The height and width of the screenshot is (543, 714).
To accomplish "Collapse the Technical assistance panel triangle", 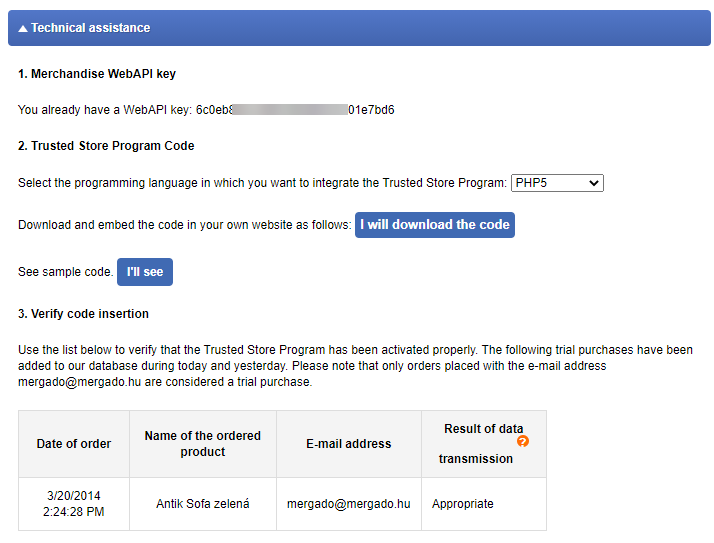I will [23, 29].
